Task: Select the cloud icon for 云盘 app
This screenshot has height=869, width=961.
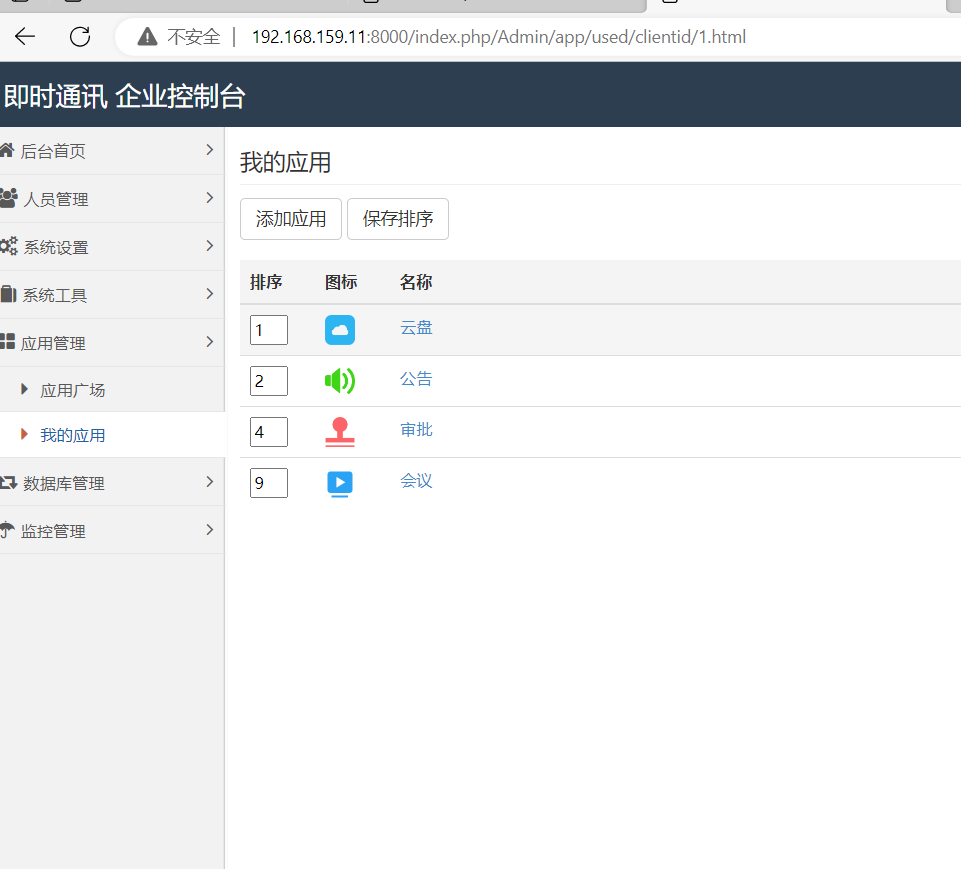Action: tap(340, 328)
